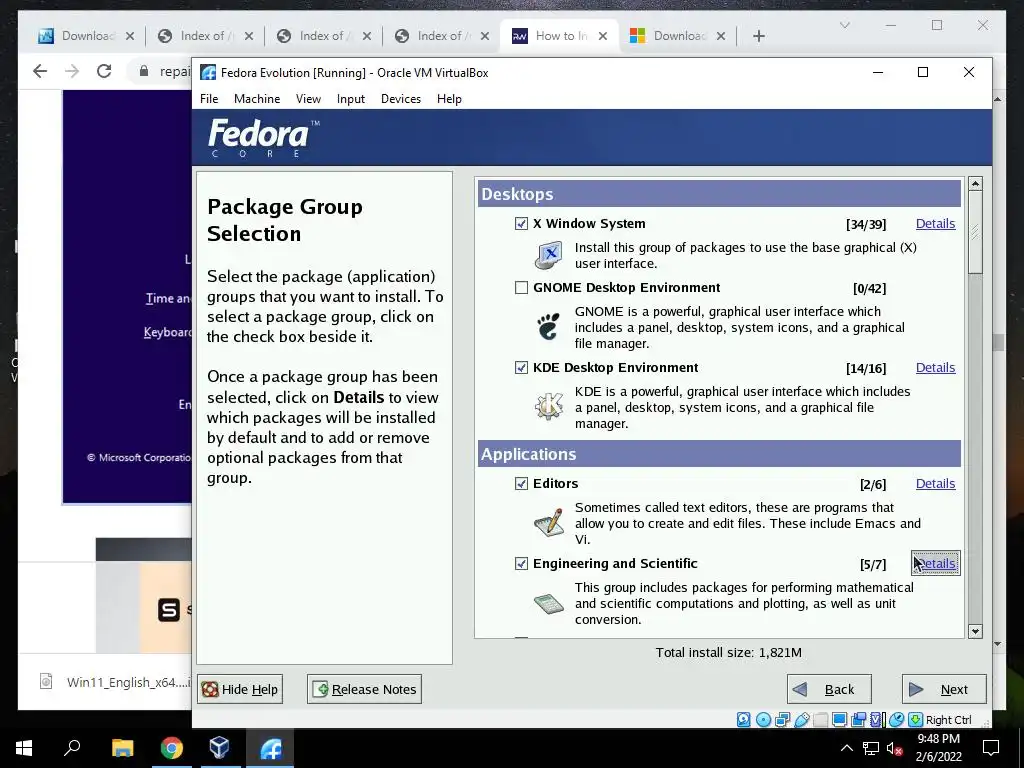The image size is (1024, 768).
Task: Open Editors Details link
Action: click(935, 483)
